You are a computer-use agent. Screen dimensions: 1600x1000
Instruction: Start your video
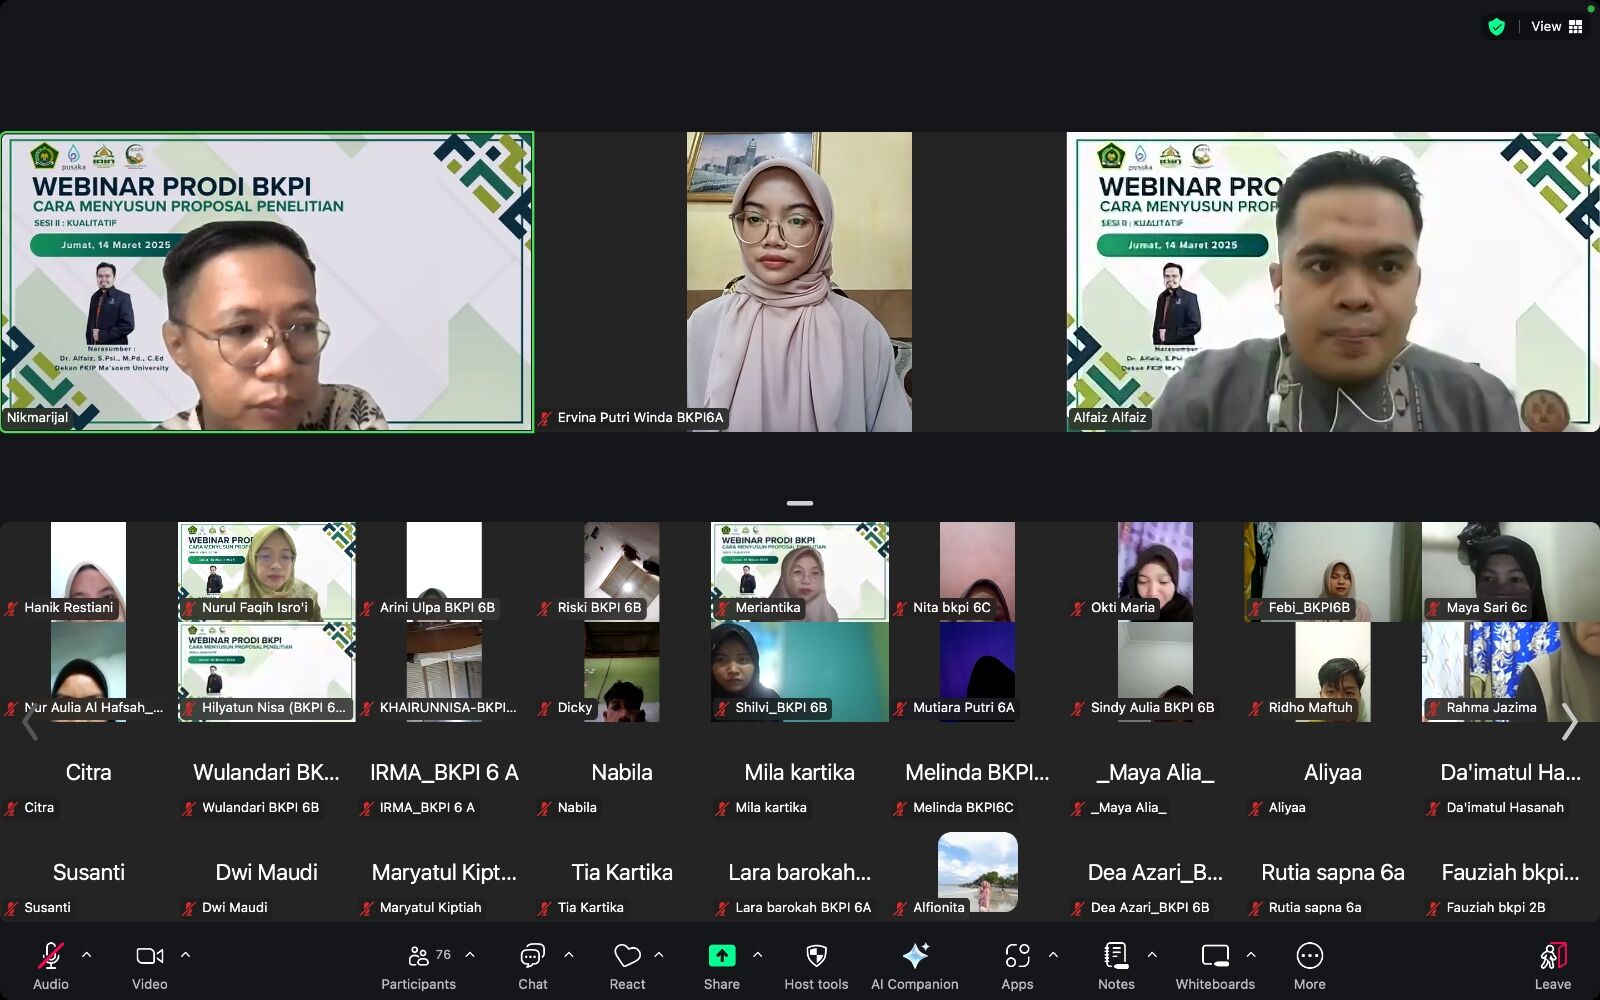point(149,958)
